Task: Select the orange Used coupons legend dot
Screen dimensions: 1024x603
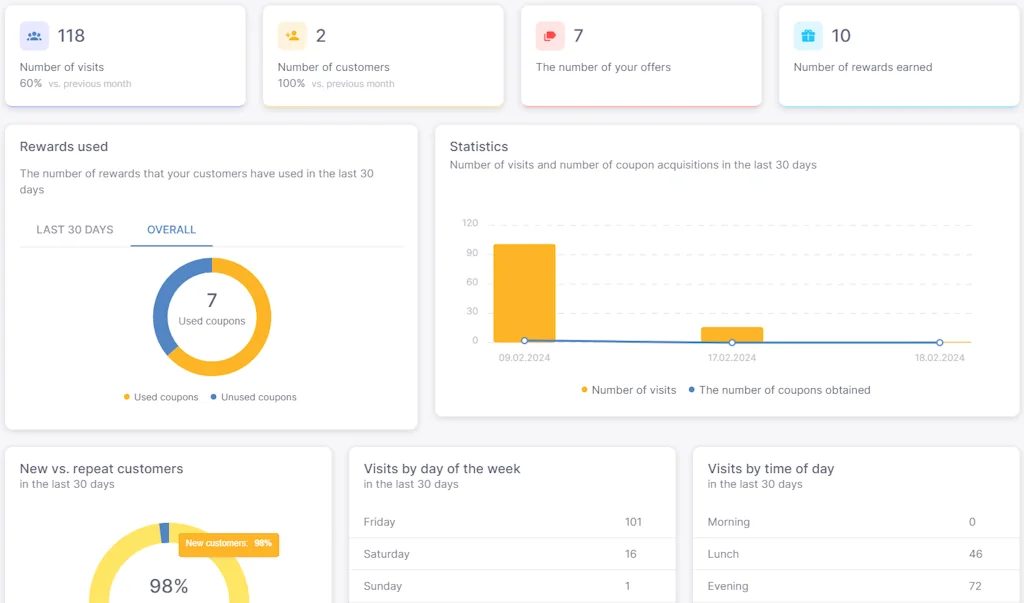Action: (126, 397)
